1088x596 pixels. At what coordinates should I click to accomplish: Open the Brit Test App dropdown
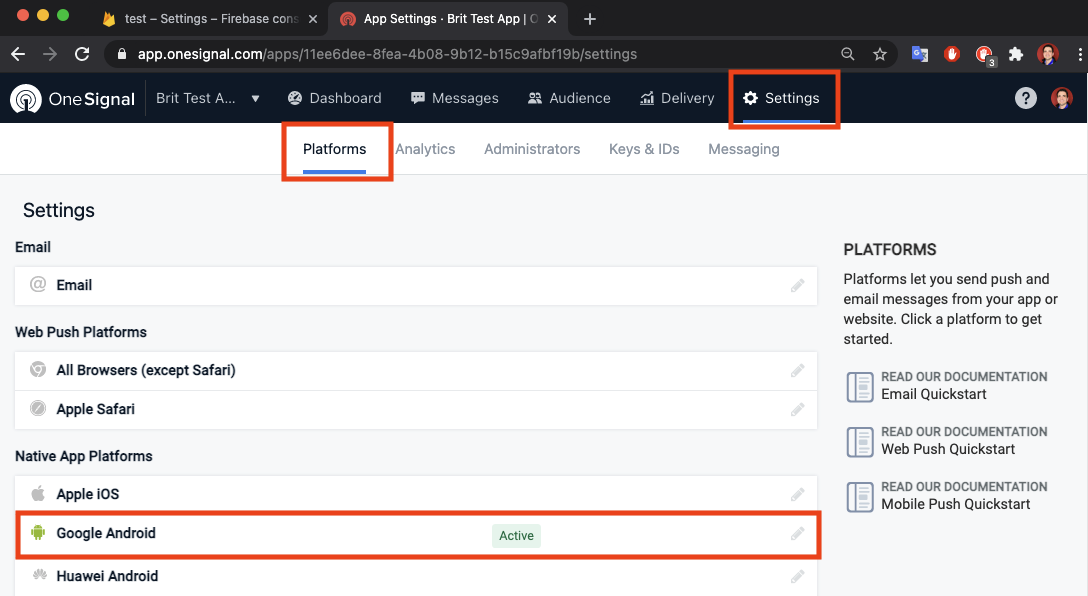[x=207, y=99]
